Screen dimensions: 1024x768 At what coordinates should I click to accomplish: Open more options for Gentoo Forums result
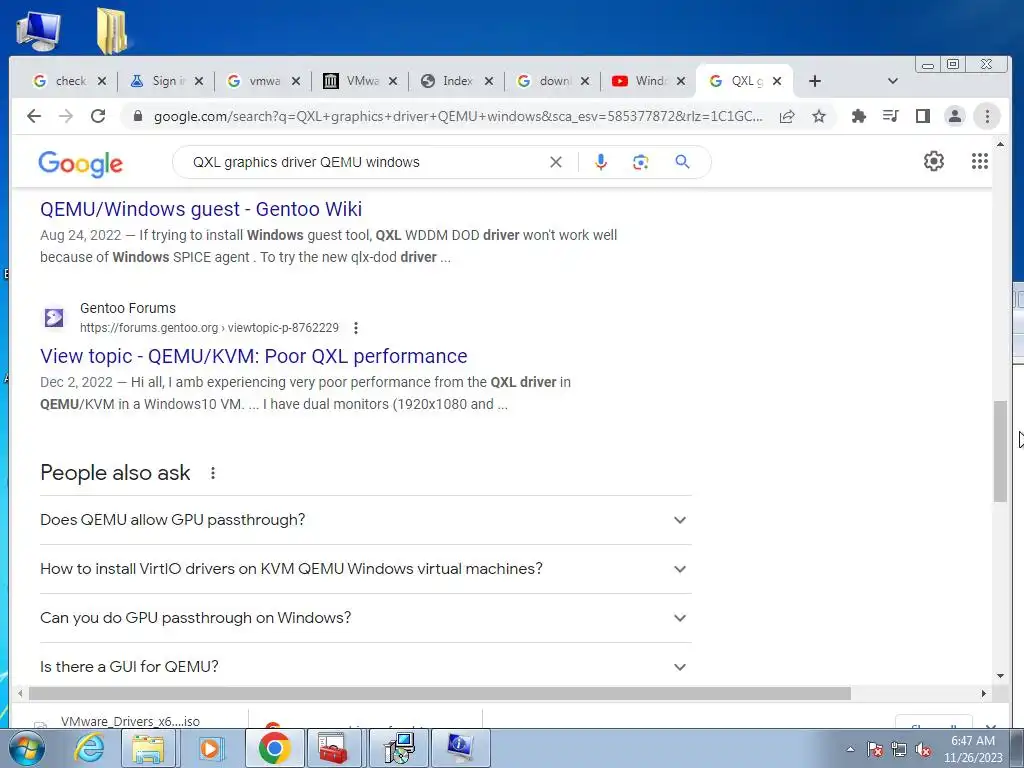click(356, 328)
